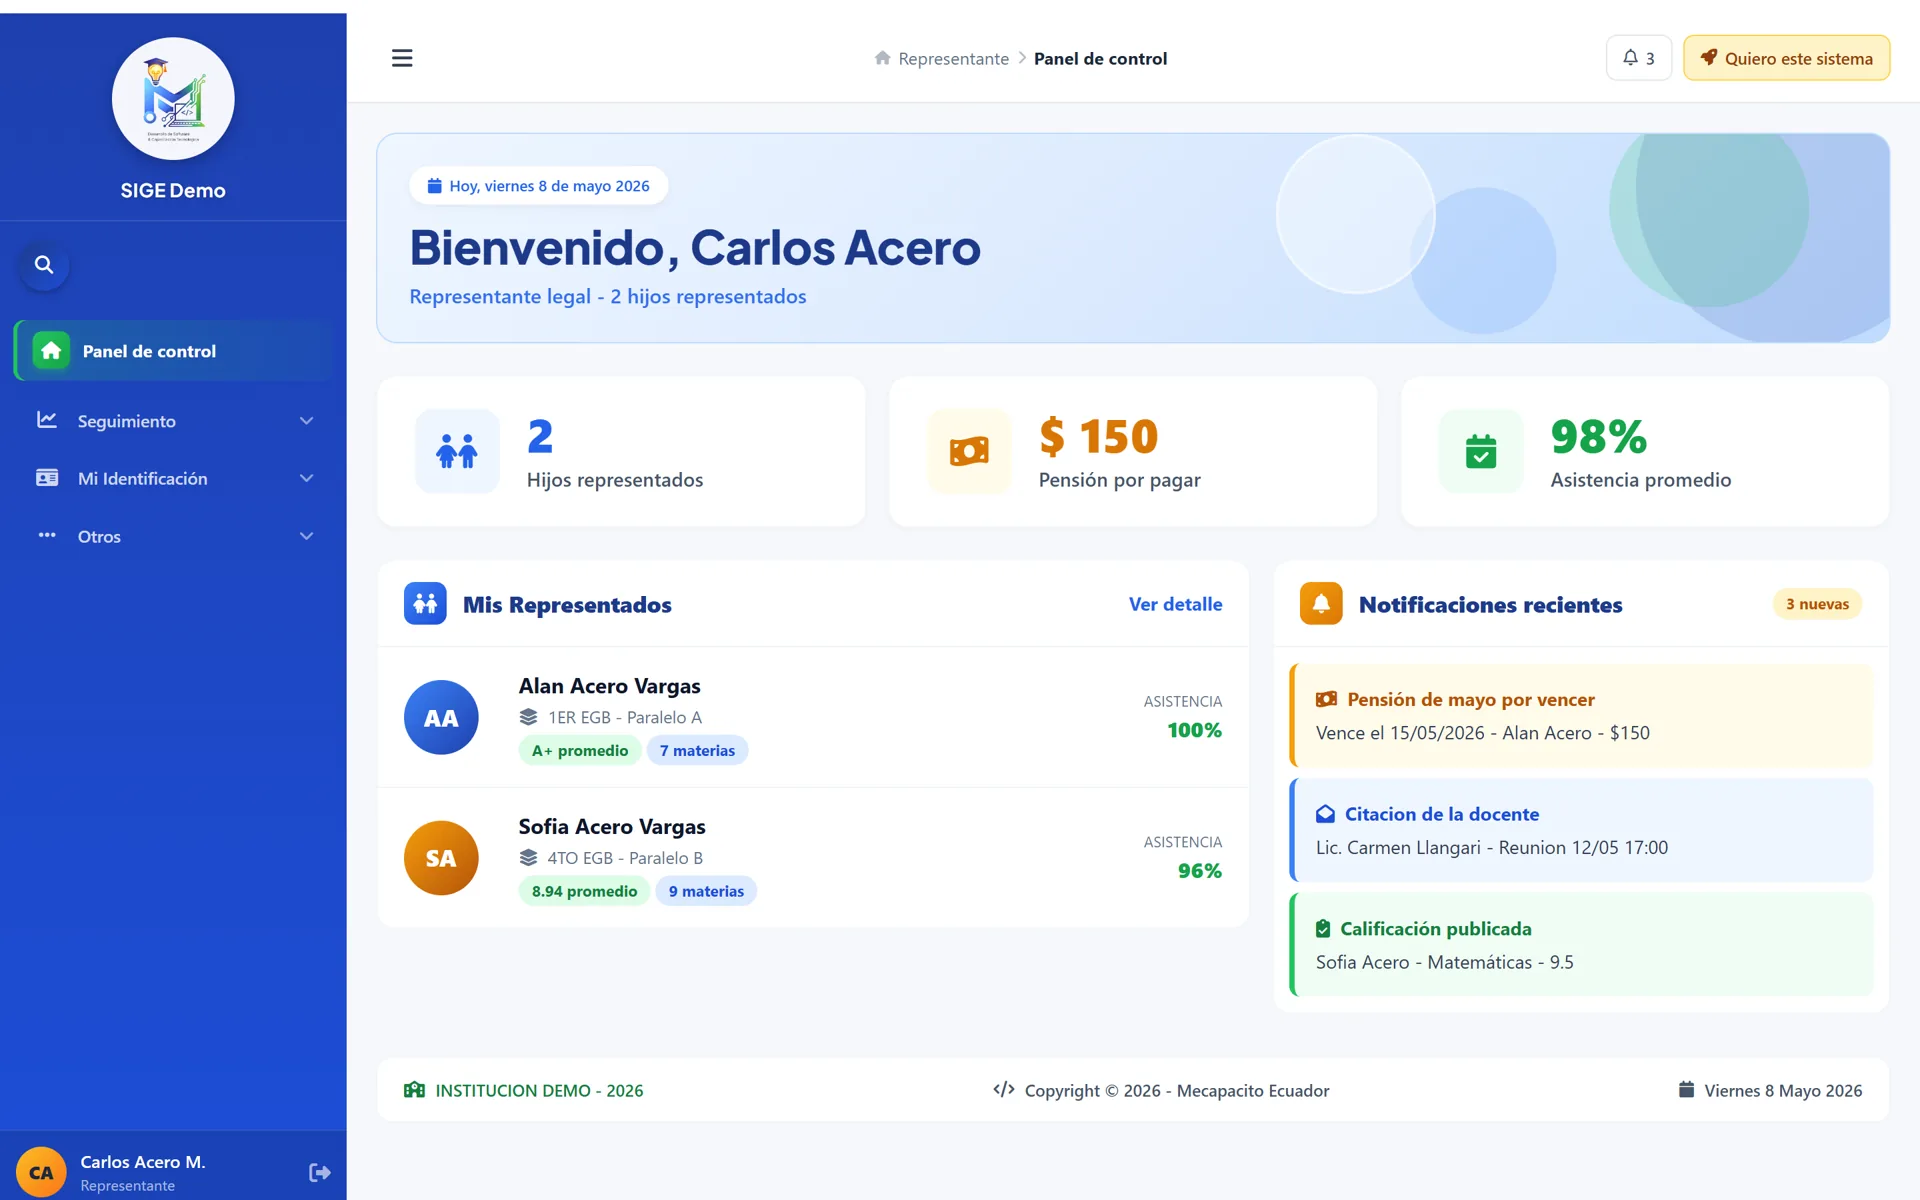Click Carlos Acero M. user name

[x=143, y=1162]
